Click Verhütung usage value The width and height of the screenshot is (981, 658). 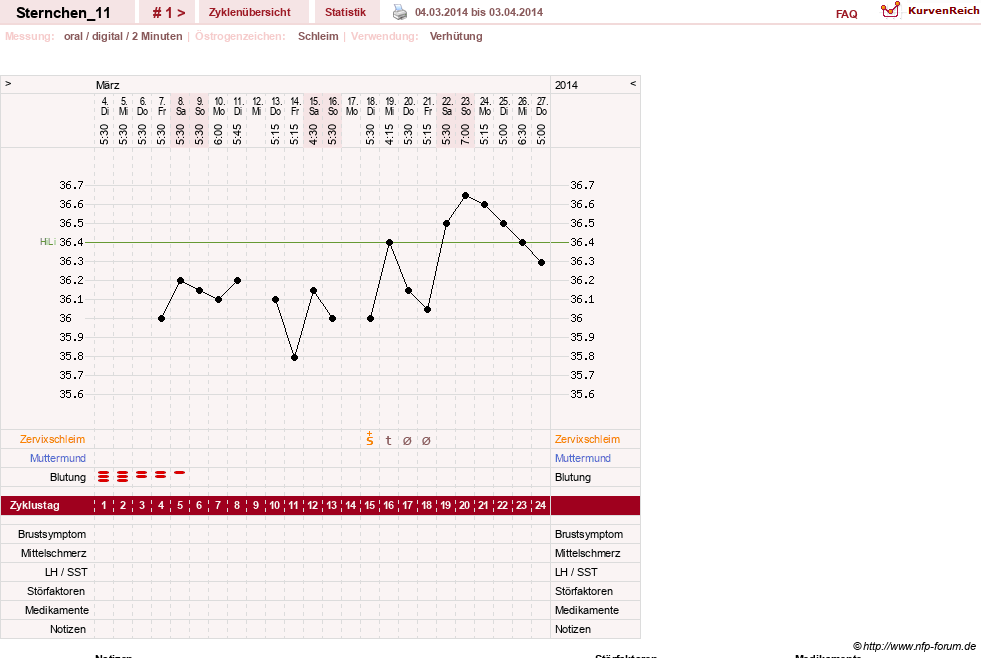coord(456,36)
